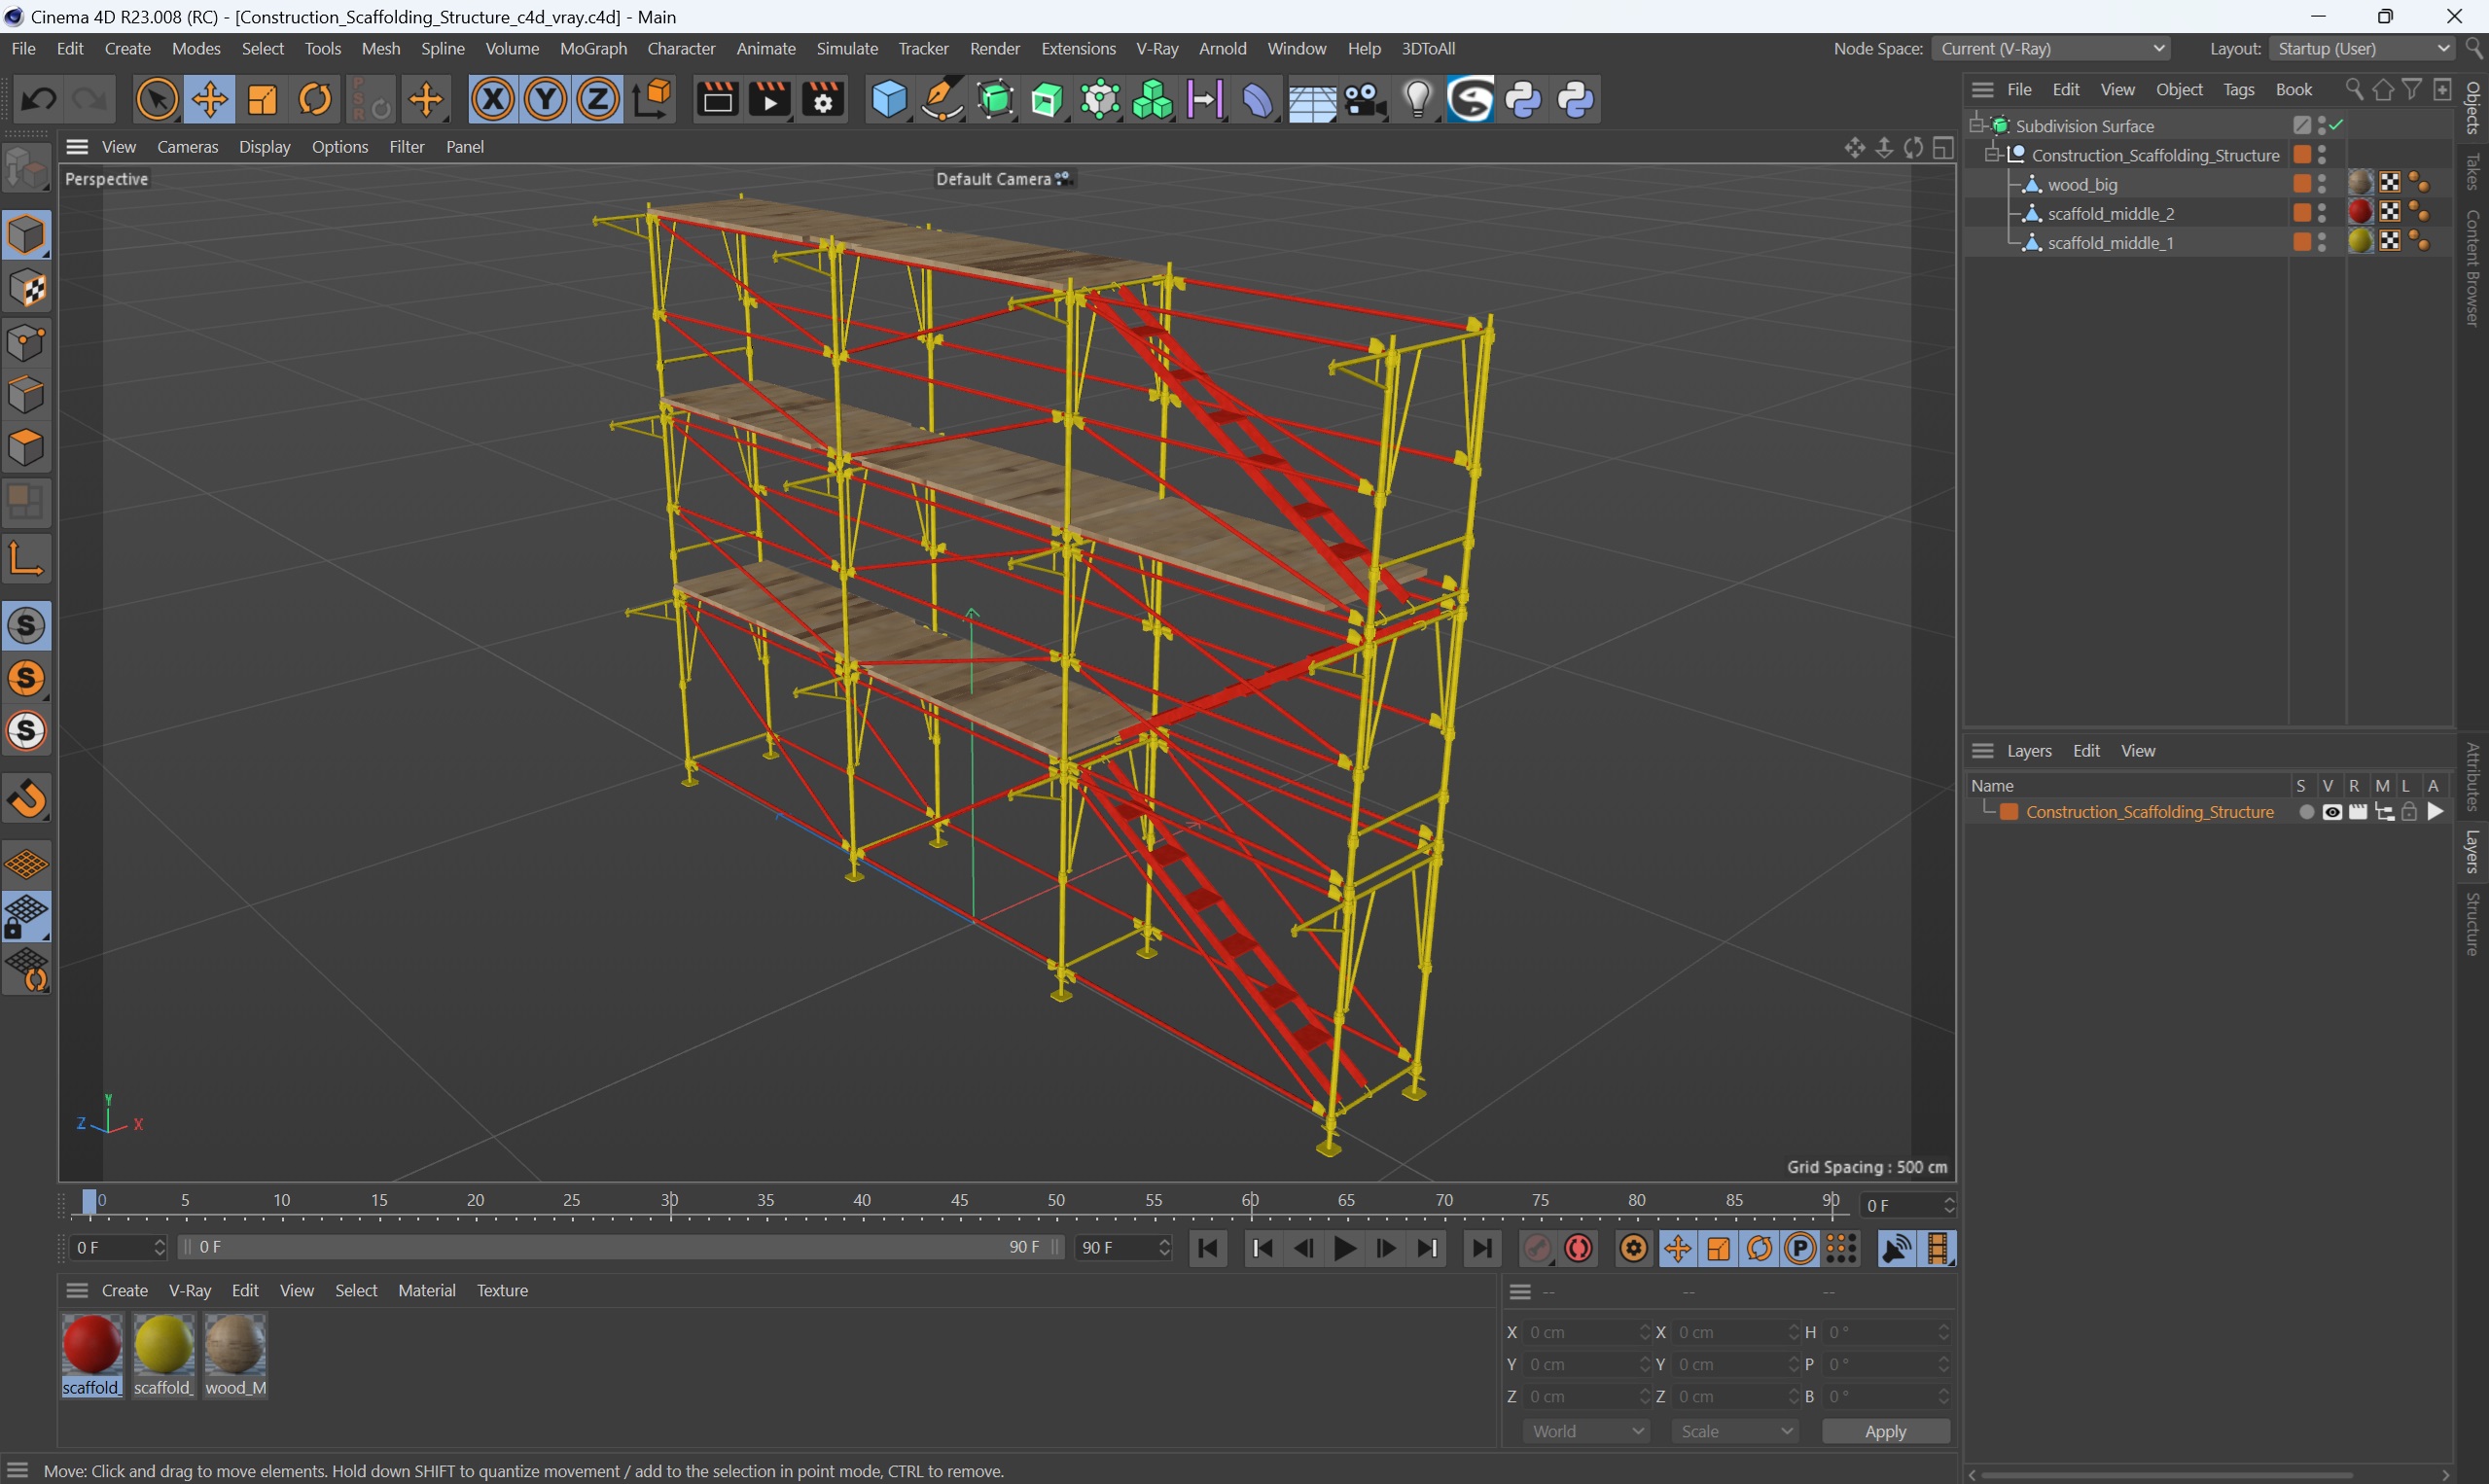The width and height of the screenshot is (2489, 1484).
Task: Activate the Move tool in toolbar
Action: point(210,100)
